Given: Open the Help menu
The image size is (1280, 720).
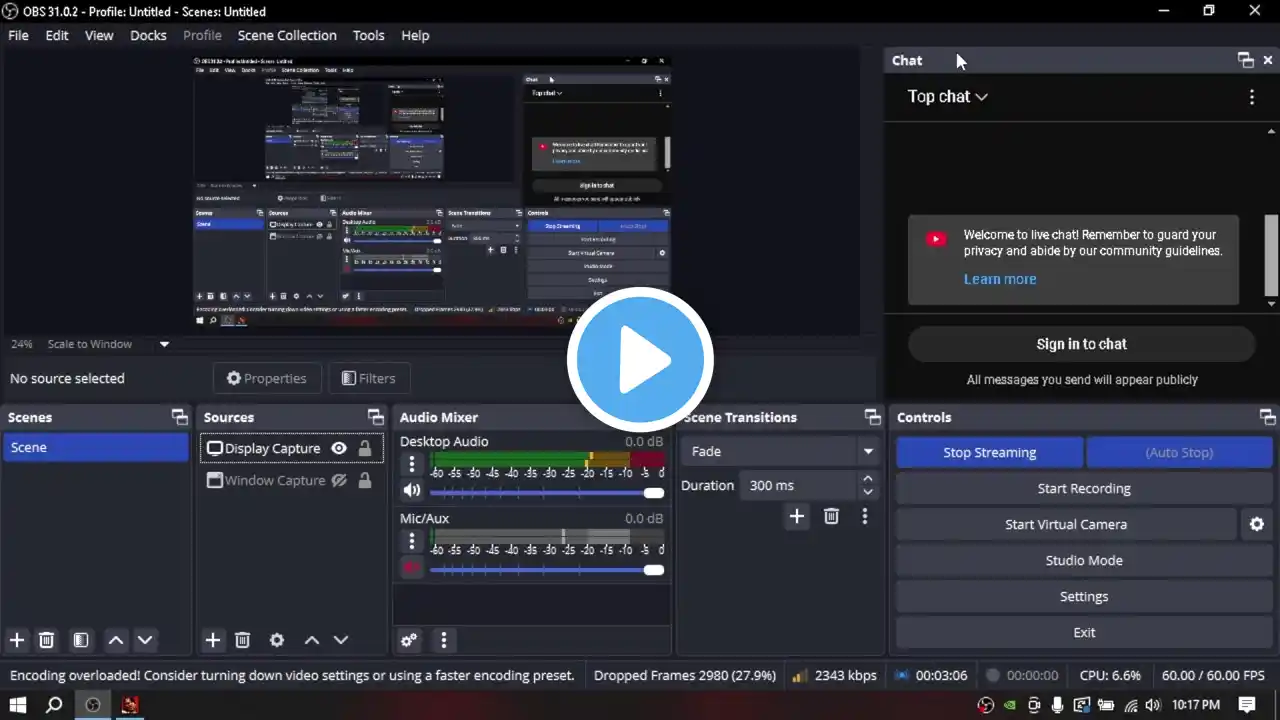Looking at the screenshot, I should coord(415,35).
